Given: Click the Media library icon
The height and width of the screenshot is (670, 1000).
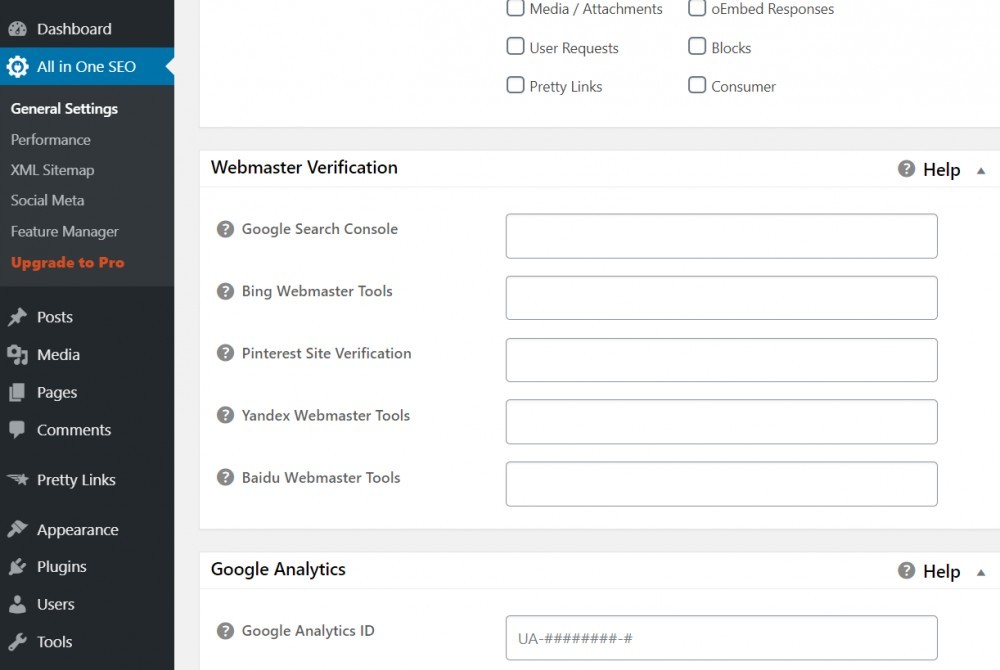Looking at the screenshot, I should point(18,354).
